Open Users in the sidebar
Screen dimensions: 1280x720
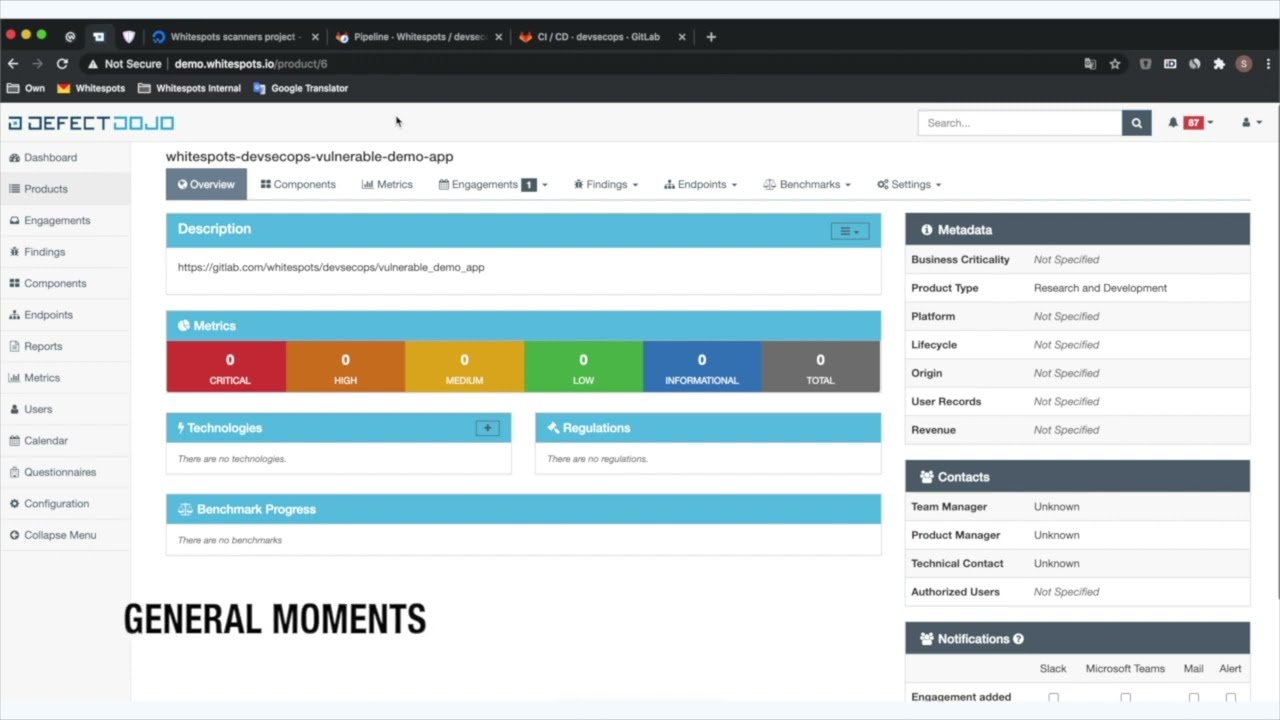click(x=38, y=409)
